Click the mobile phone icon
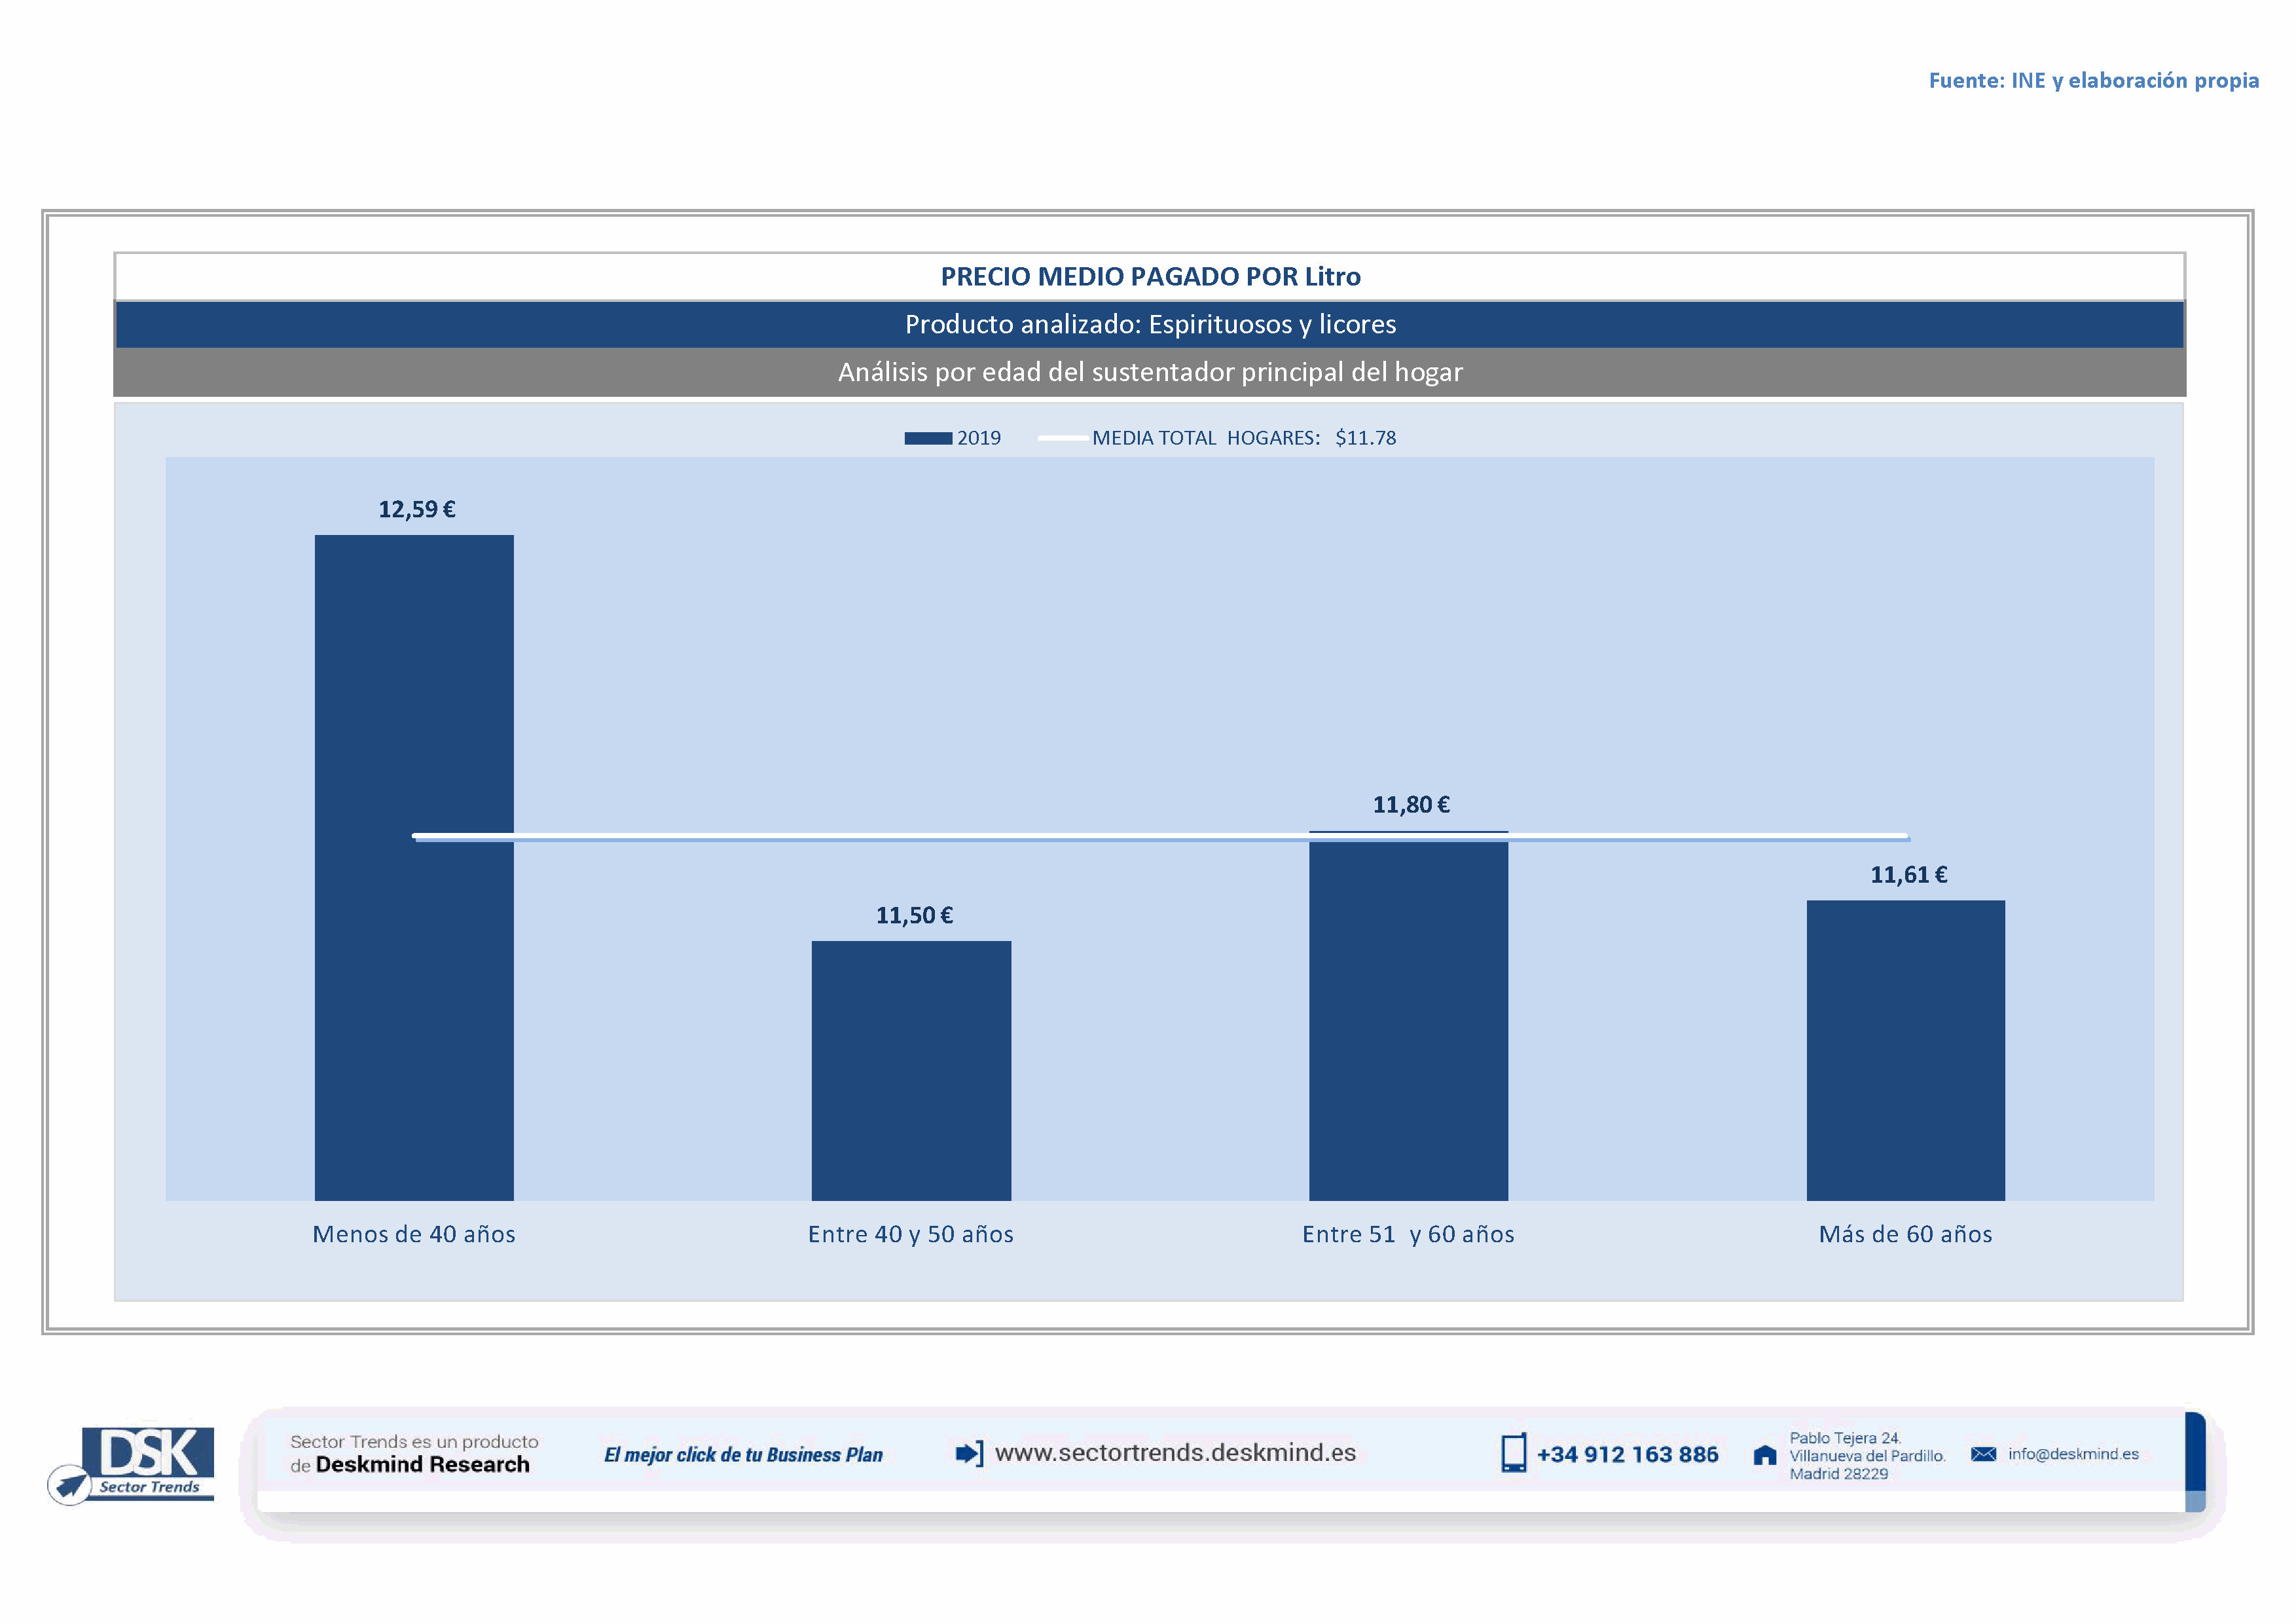Viewport: 2296px width, 1624px height. [x=1513, y=1453]
